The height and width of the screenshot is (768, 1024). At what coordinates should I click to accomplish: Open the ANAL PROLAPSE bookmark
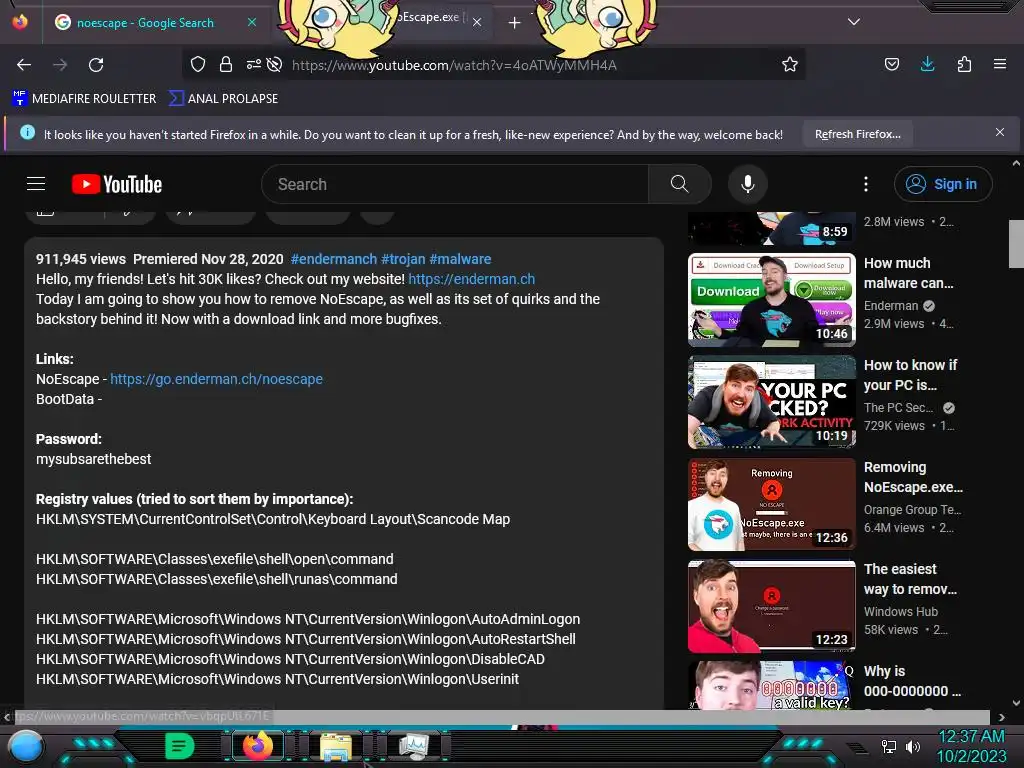click(x=223, y=99)
